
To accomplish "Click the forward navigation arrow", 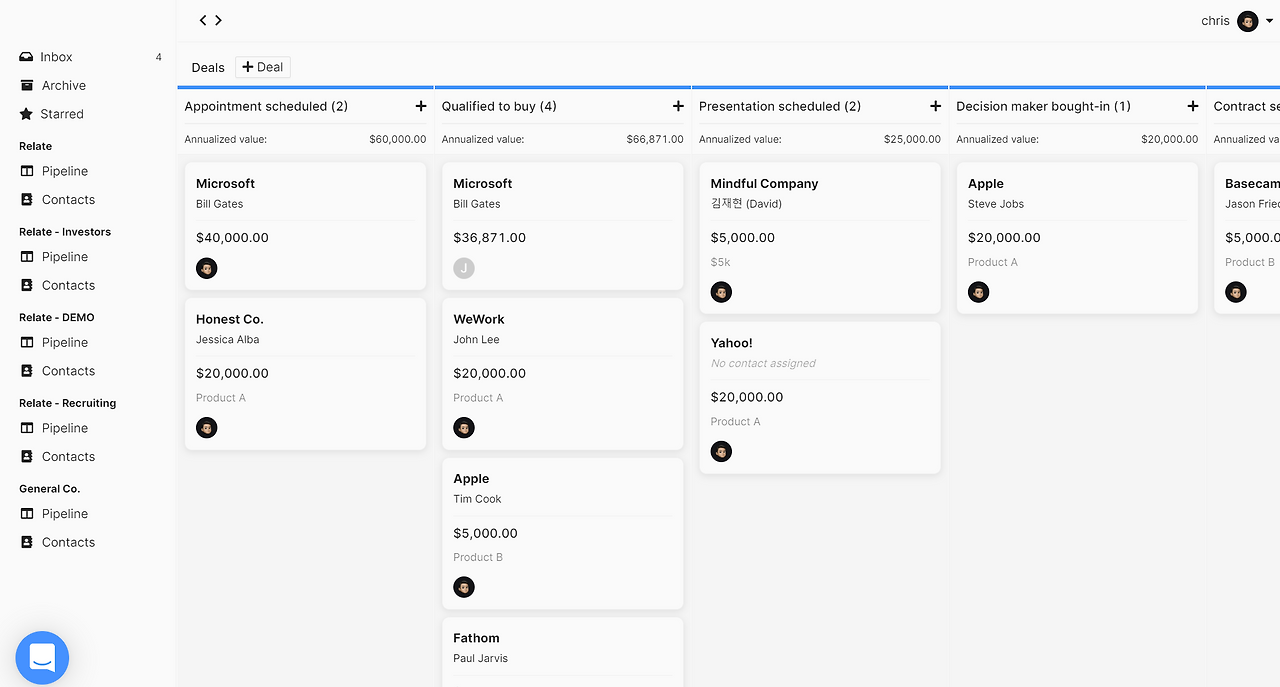I will point(218,20).
